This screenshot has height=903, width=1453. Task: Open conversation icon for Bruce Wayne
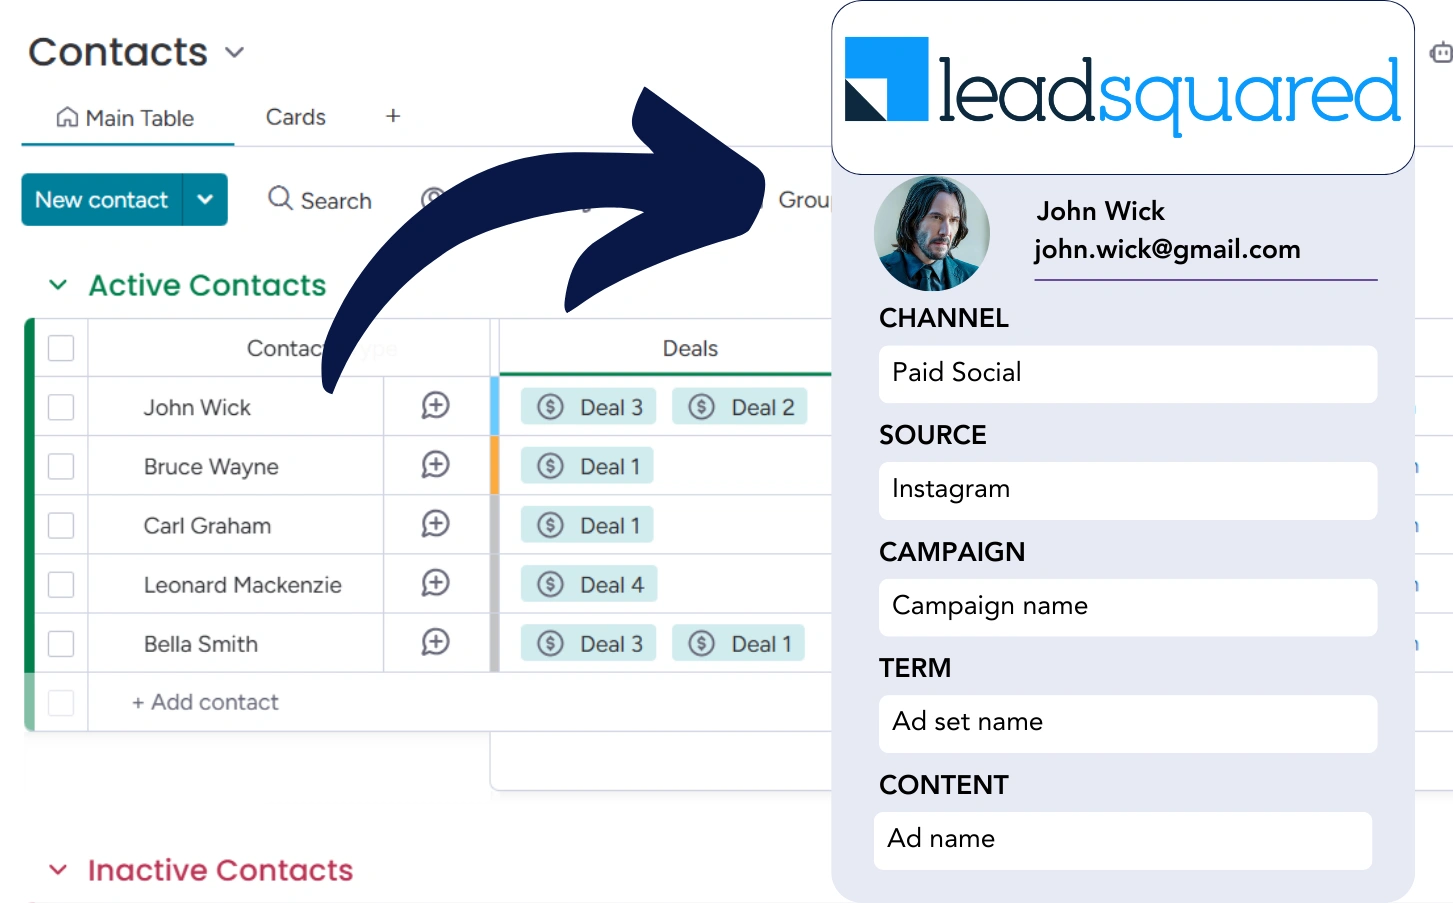[x=435, y=464]
